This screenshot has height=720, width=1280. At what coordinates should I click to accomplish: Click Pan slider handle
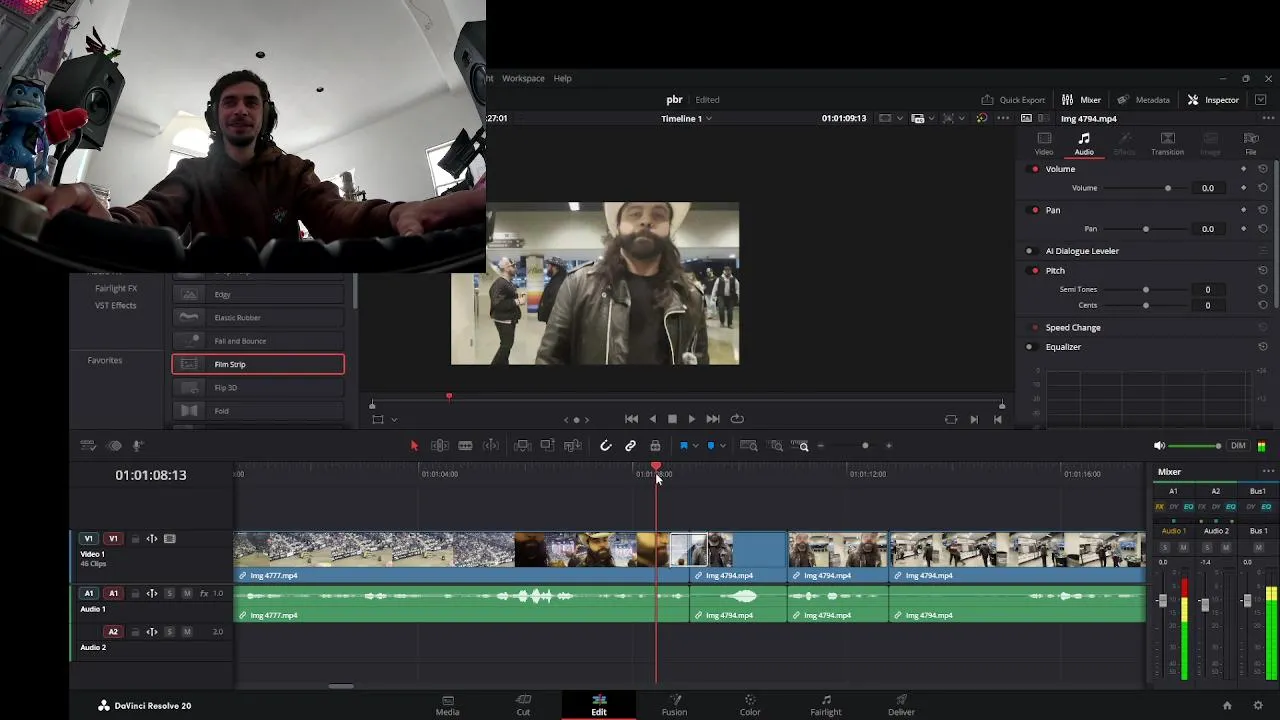tap(1146, 229)
